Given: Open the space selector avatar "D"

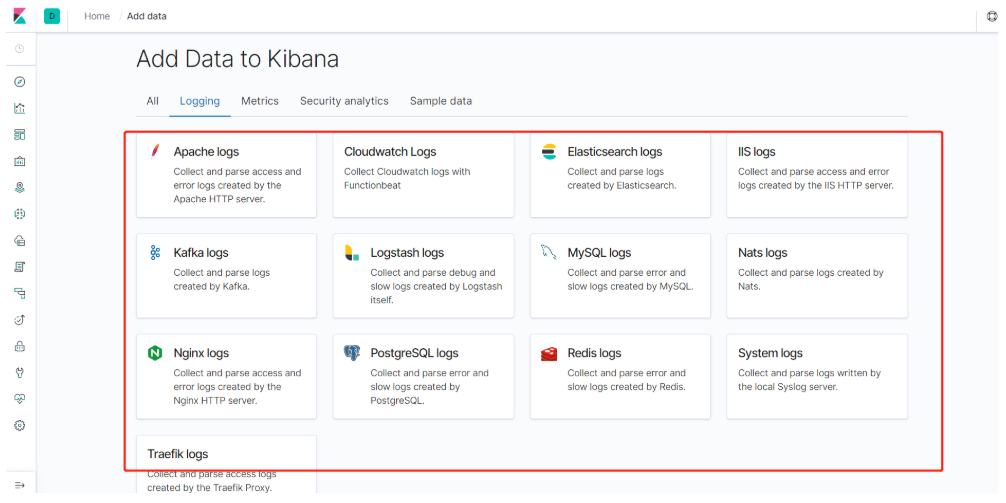Looking at the screenshot, I should pos(52,16).
